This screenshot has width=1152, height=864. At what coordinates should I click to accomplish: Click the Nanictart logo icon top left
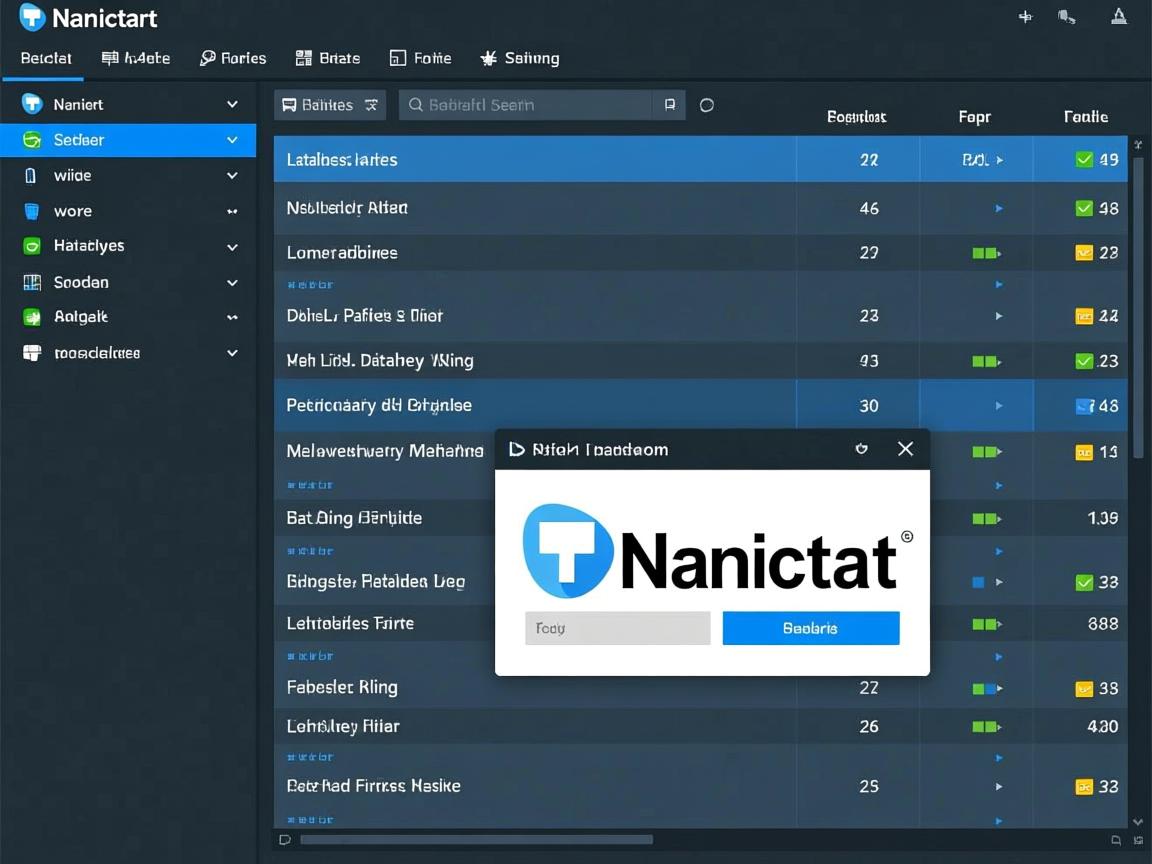tap(19, 17)
